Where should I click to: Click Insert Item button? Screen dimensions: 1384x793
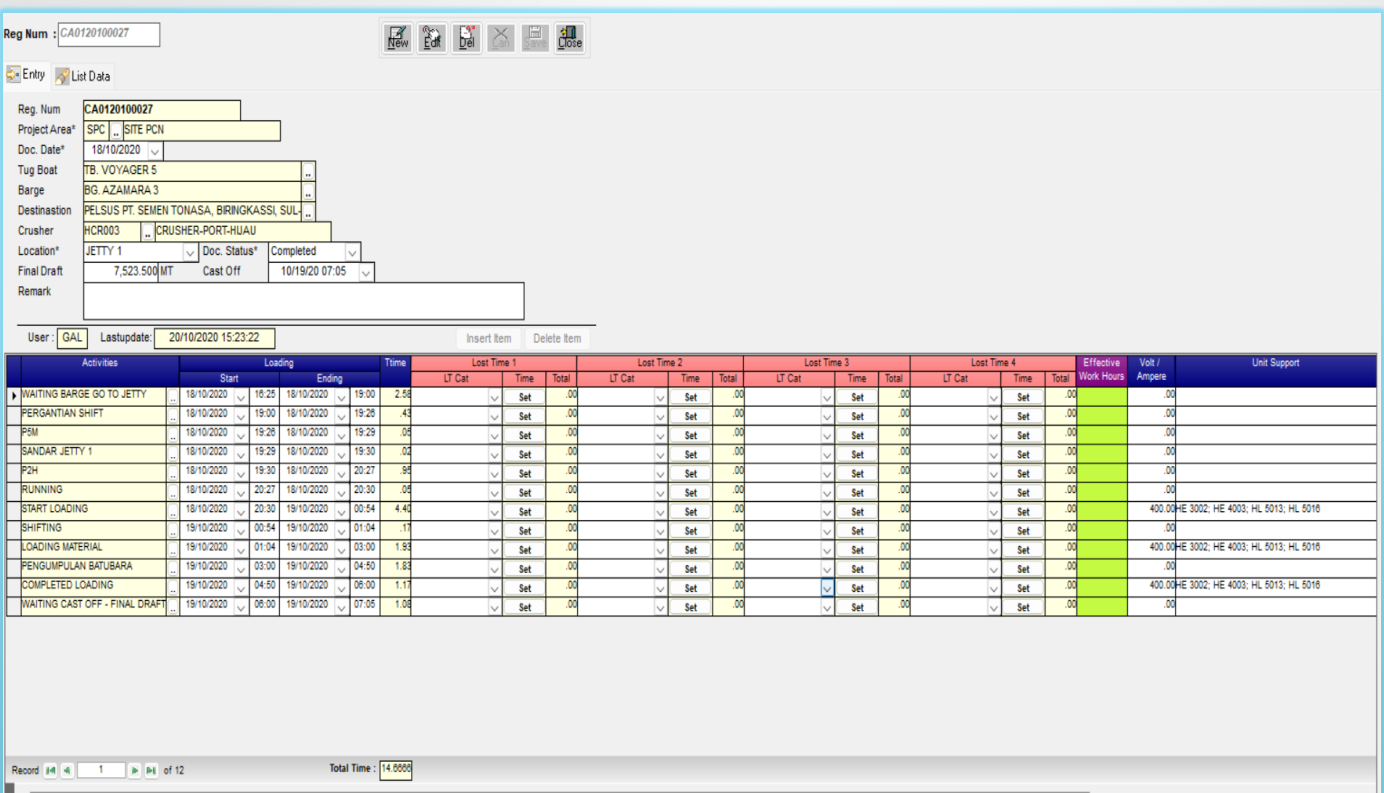point(489,338)
